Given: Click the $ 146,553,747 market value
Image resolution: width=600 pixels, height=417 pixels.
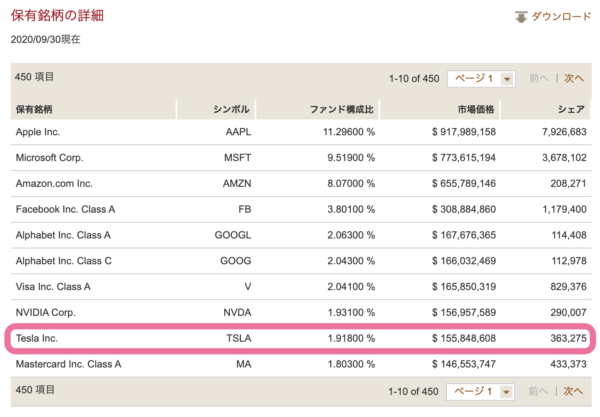Looking at the screenshot, I should [x=464, y=364].
